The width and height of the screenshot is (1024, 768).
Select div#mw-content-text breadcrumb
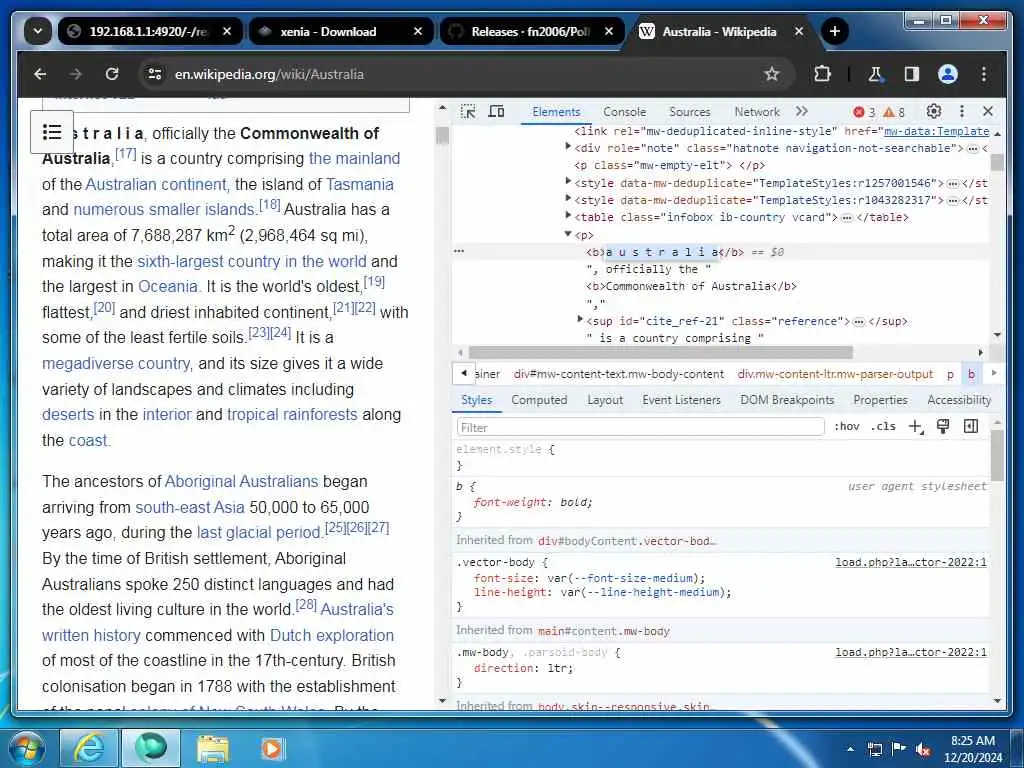tap(618, 374)
